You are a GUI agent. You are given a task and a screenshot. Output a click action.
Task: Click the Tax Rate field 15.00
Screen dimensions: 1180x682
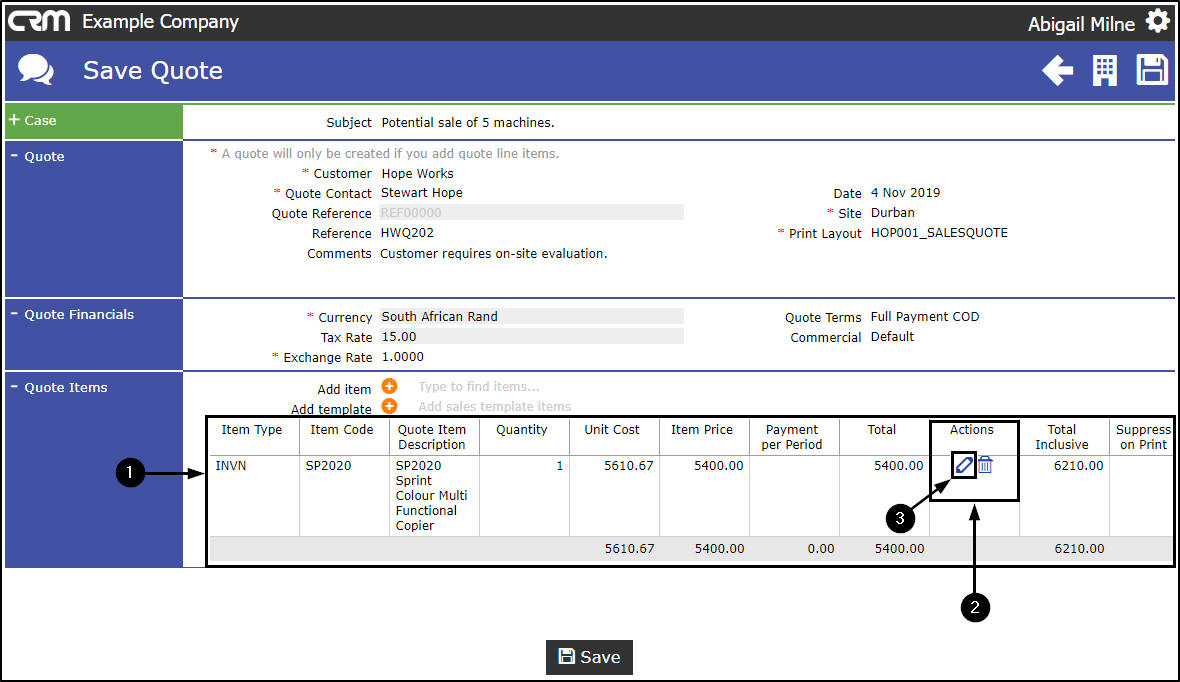point(531,336)
